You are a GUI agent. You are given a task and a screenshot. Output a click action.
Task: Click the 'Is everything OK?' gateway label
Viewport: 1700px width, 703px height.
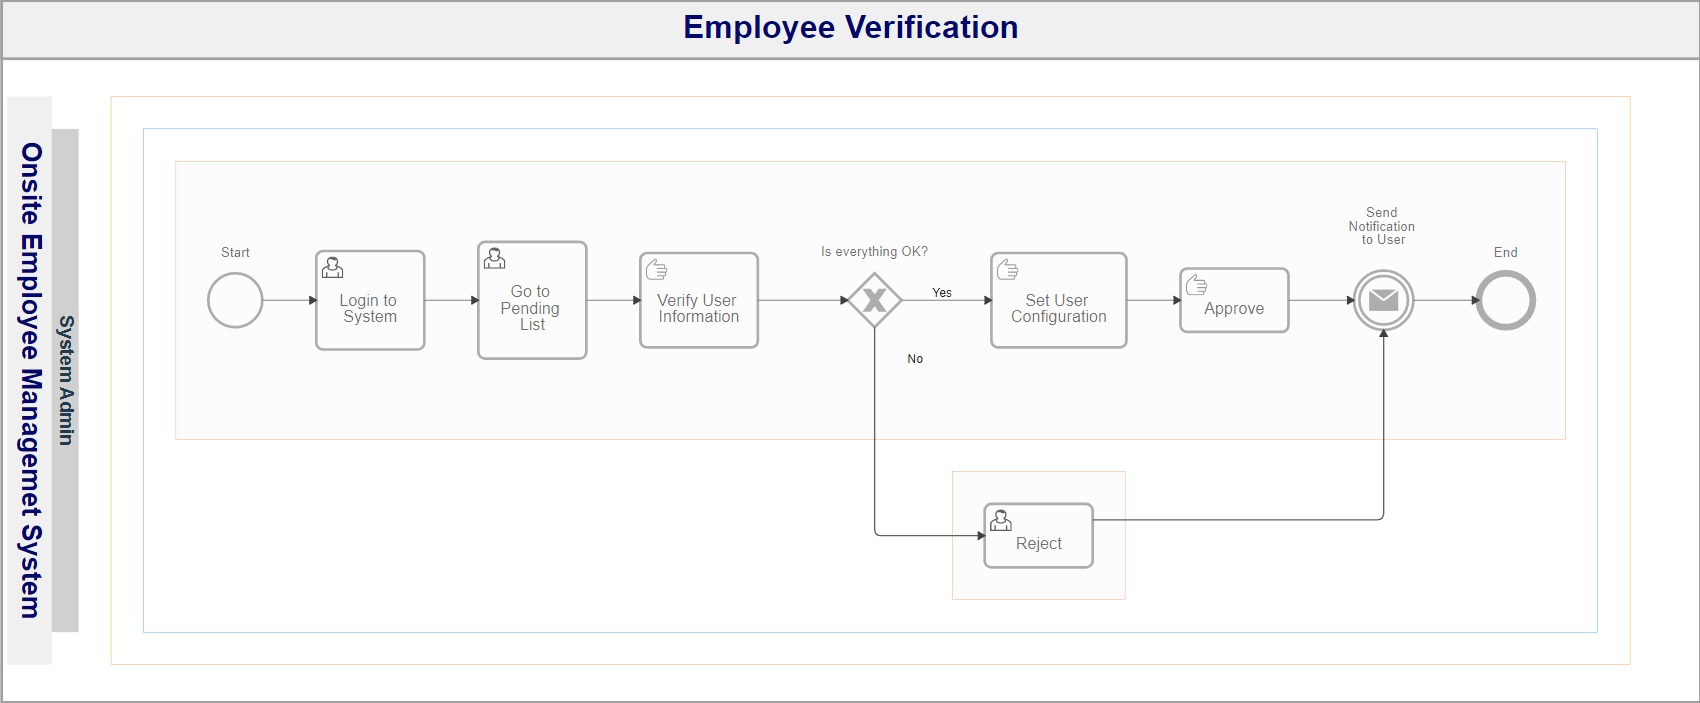[875, 252]
